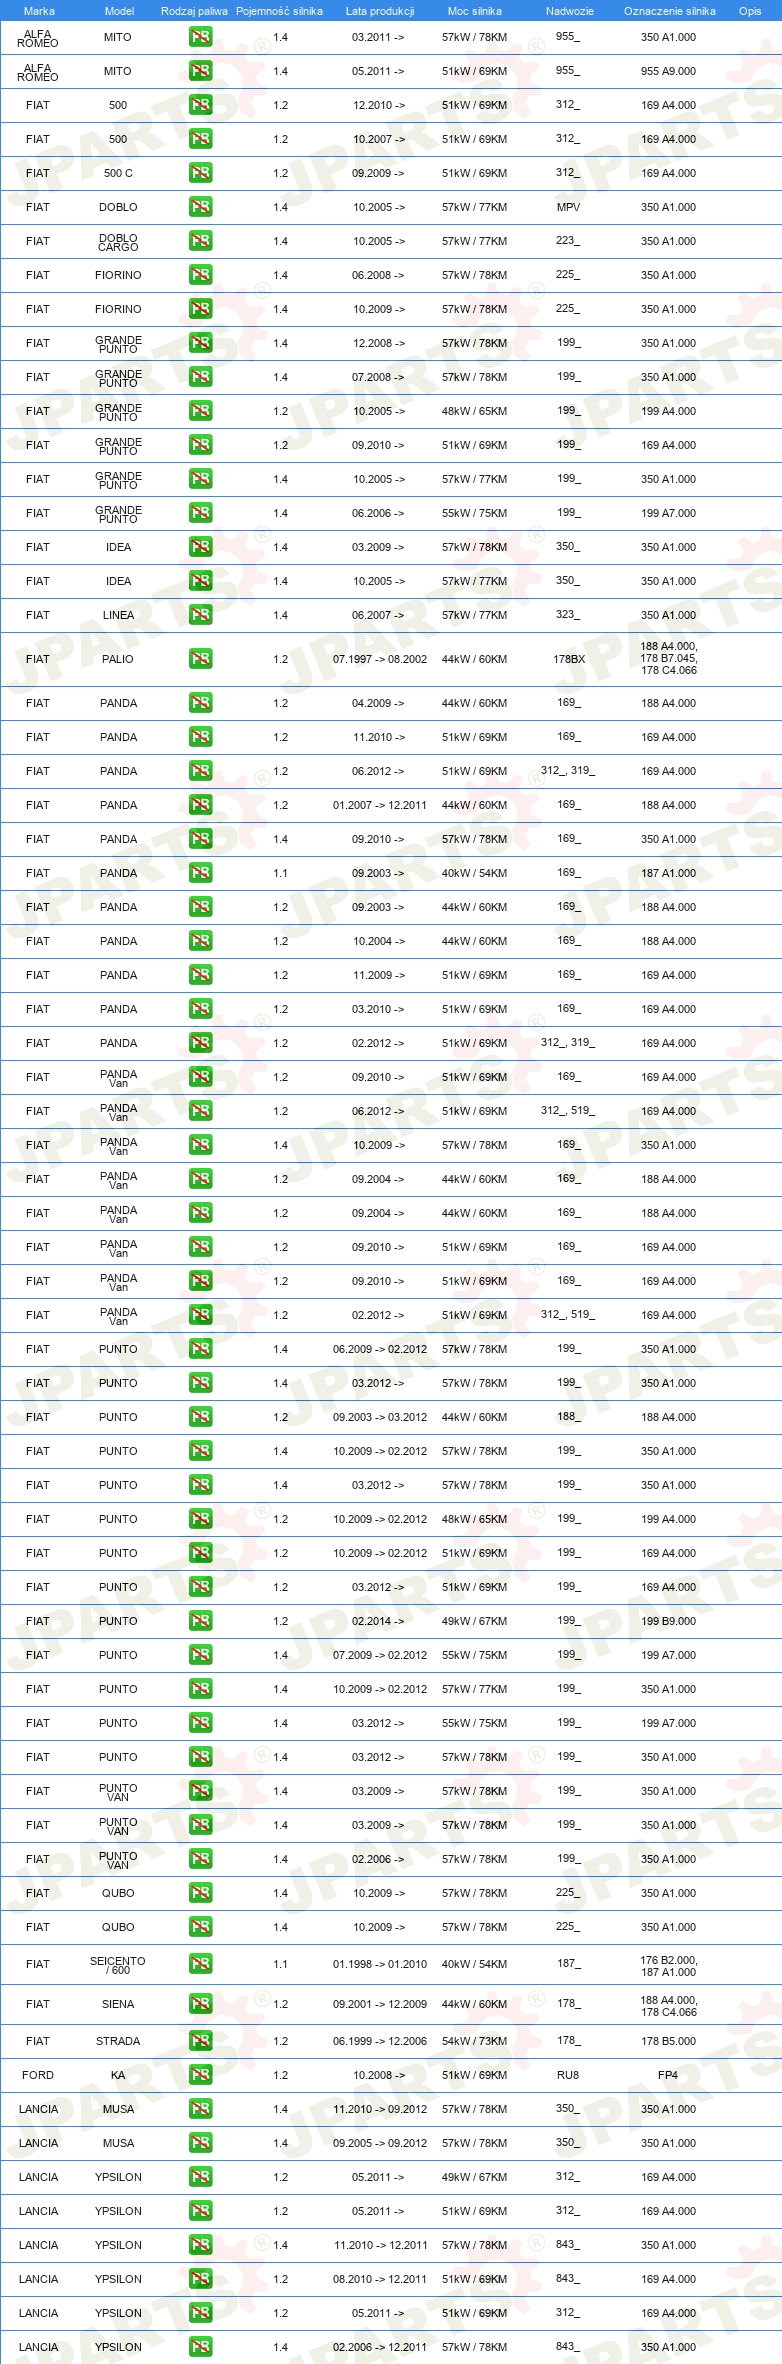
Task: Select the '54kW / 73KM' power cell
Action: pos(474,2041)
